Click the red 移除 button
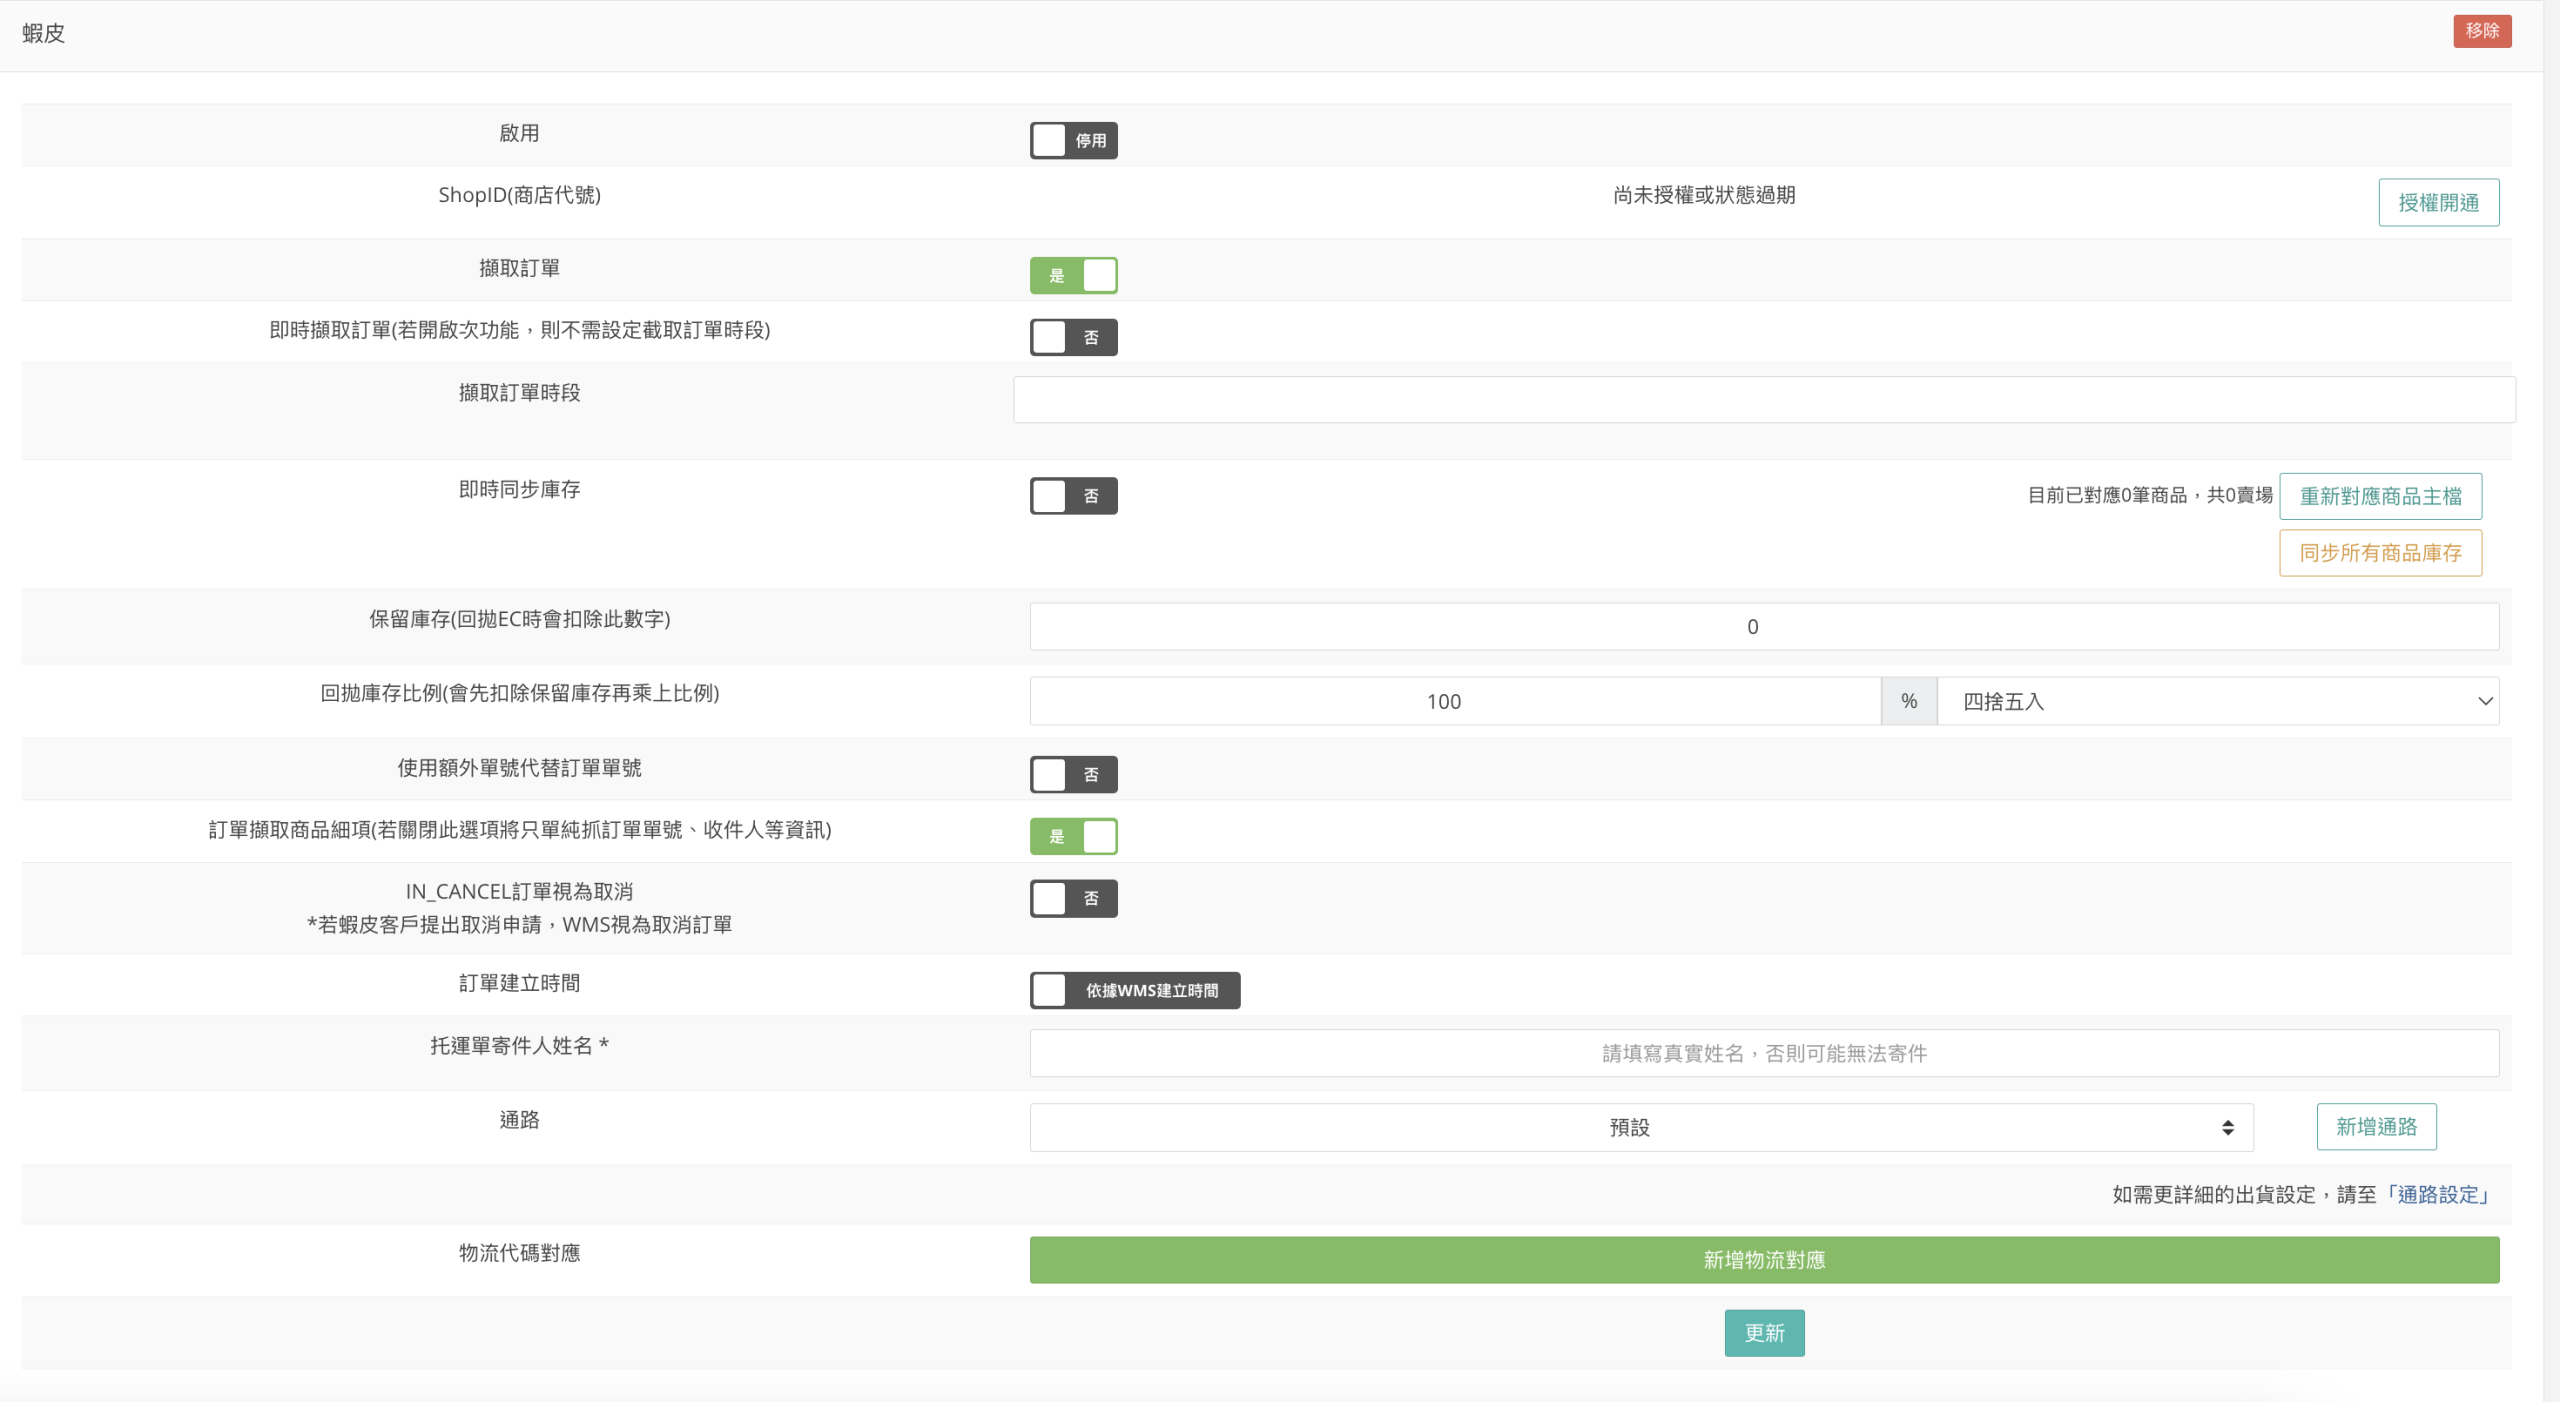 (2481, 31)
